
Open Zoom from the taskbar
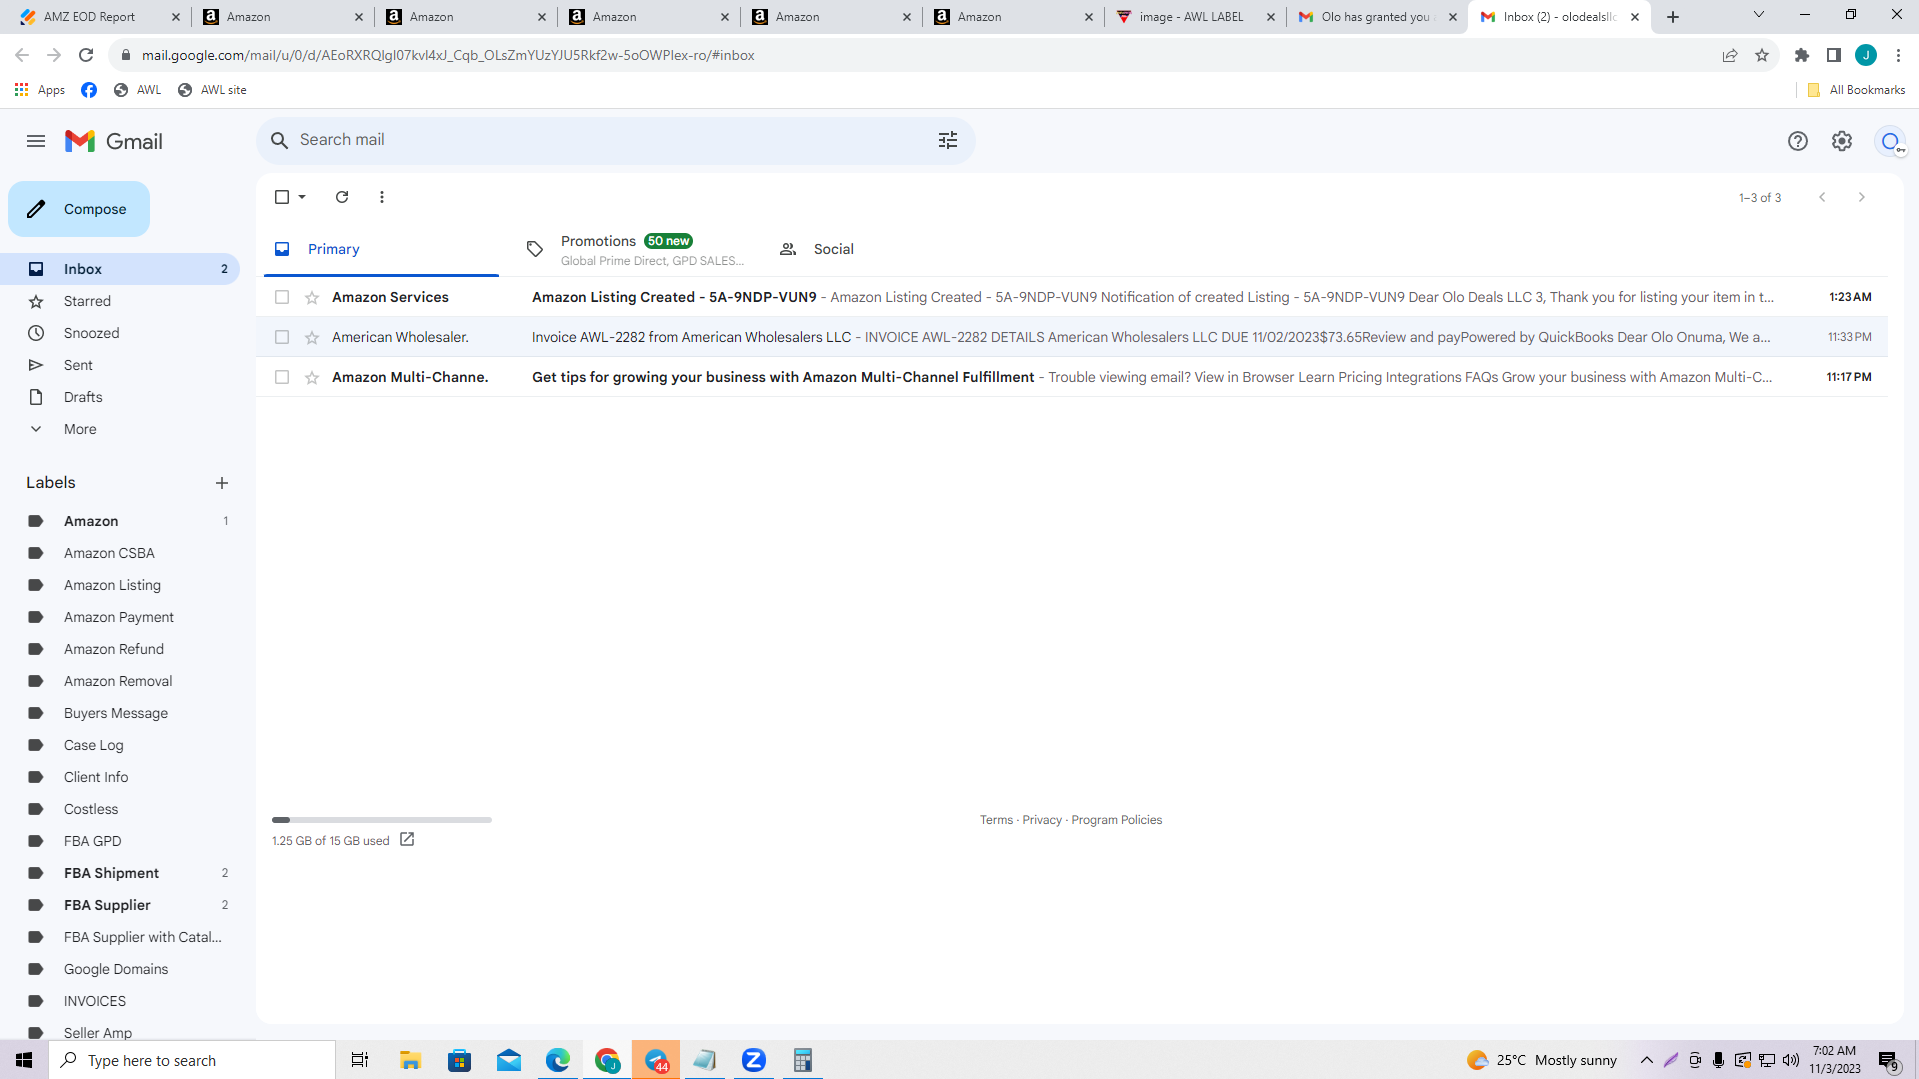click(x=754, y=1060)
